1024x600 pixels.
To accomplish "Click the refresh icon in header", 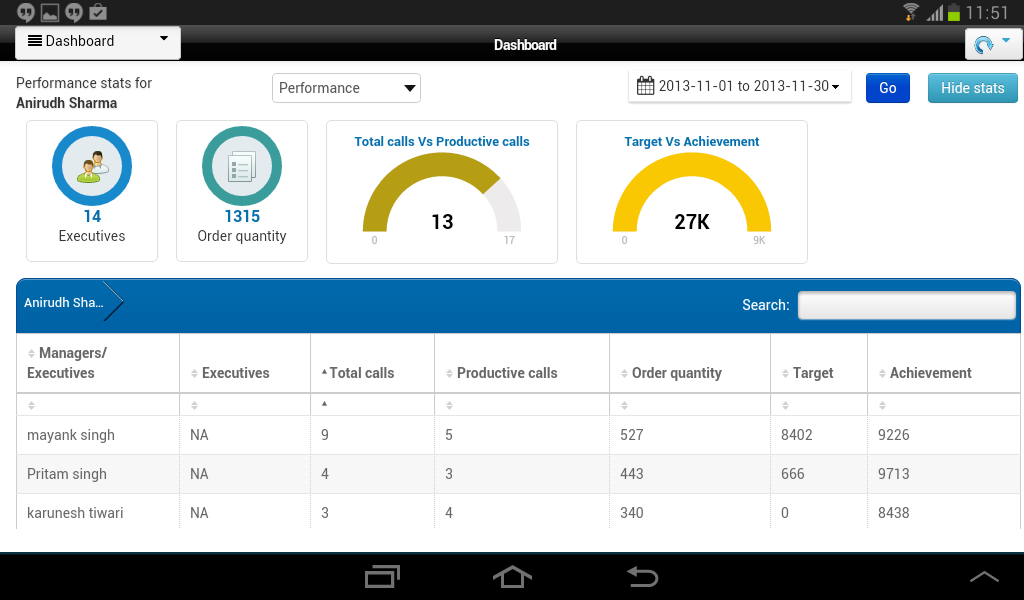I will 984,44.
